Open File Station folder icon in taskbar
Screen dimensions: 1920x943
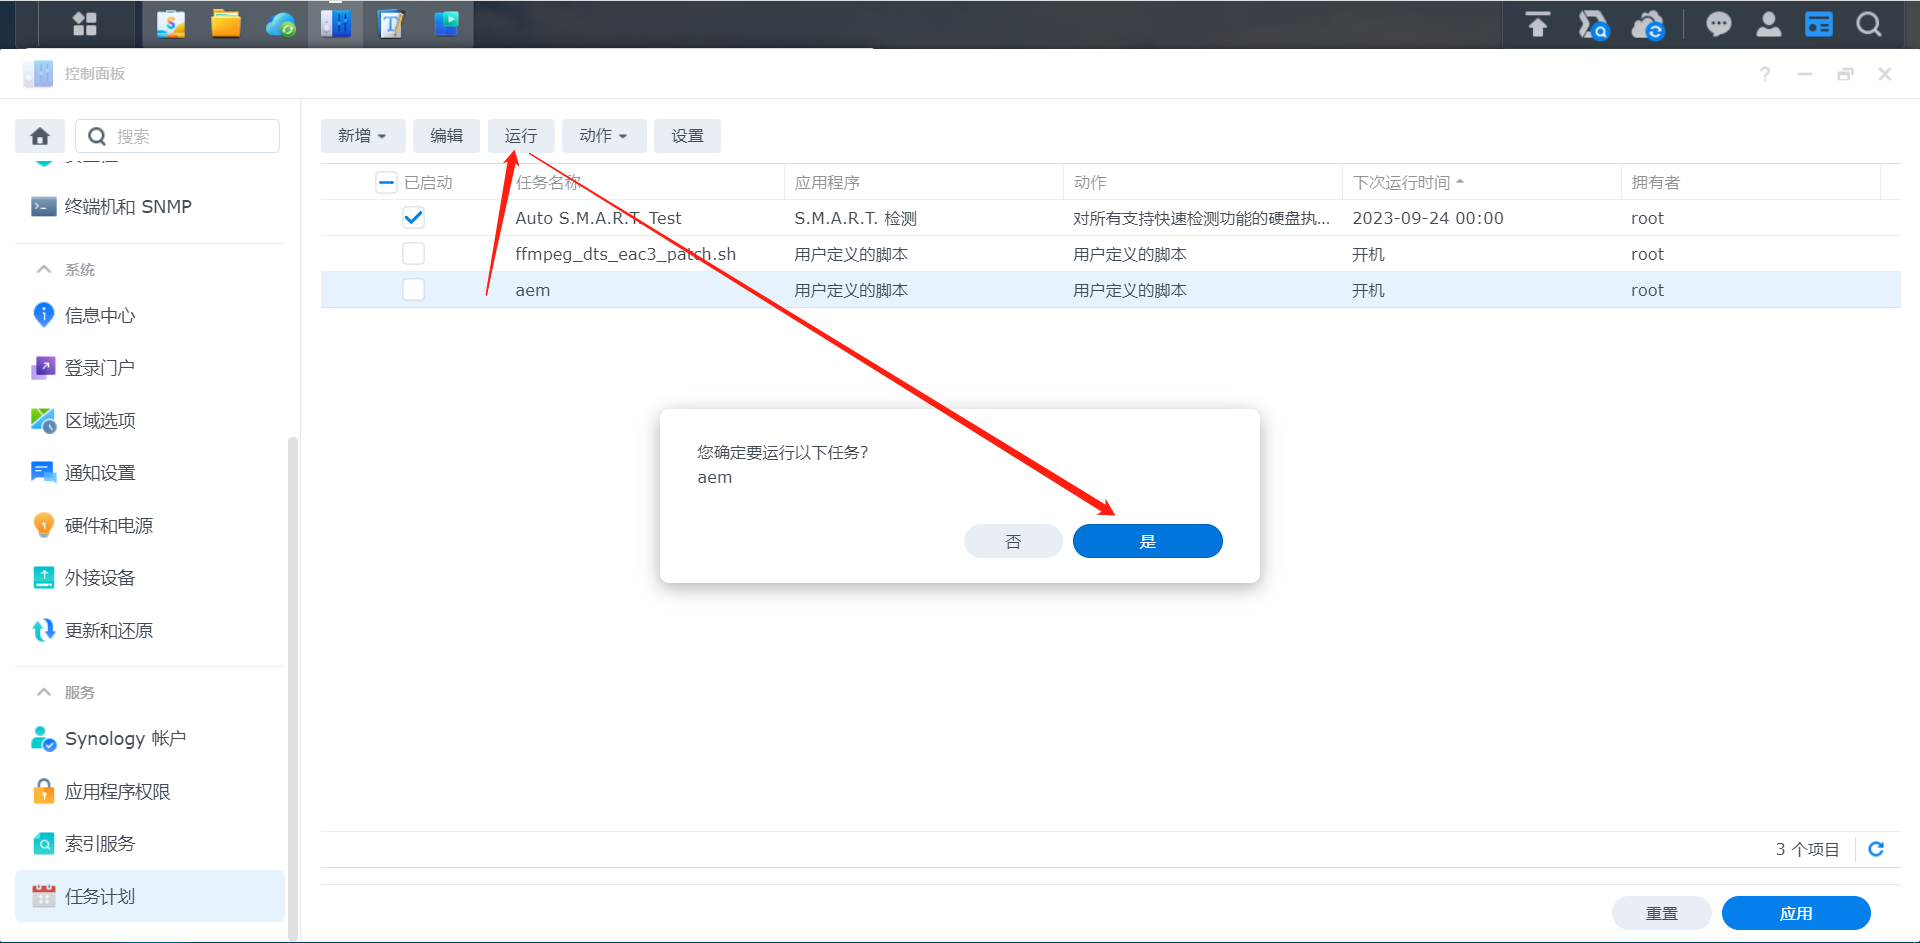[226, 24]
